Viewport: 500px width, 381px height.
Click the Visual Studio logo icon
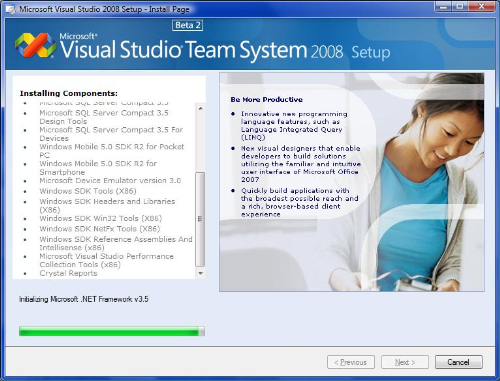pos(36,45)
